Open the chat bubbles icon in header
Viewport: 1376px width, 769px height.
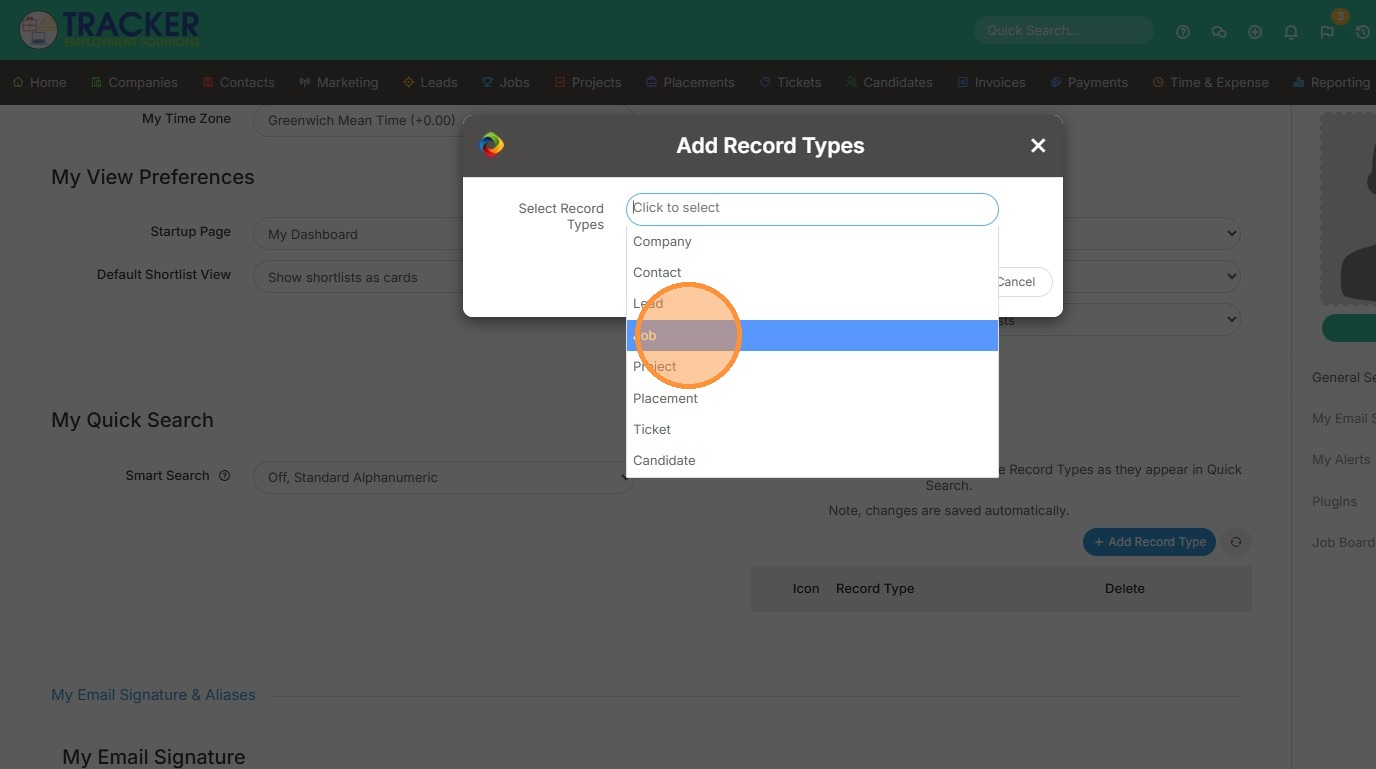pyautogui.click(x=1219, y=32)
